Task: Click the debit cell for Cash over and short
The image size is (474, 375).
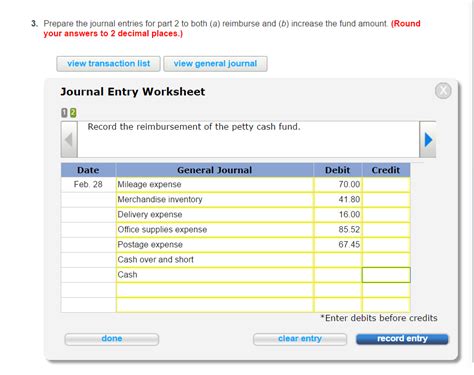Action: pyautogui.click(x=338, y=259)
